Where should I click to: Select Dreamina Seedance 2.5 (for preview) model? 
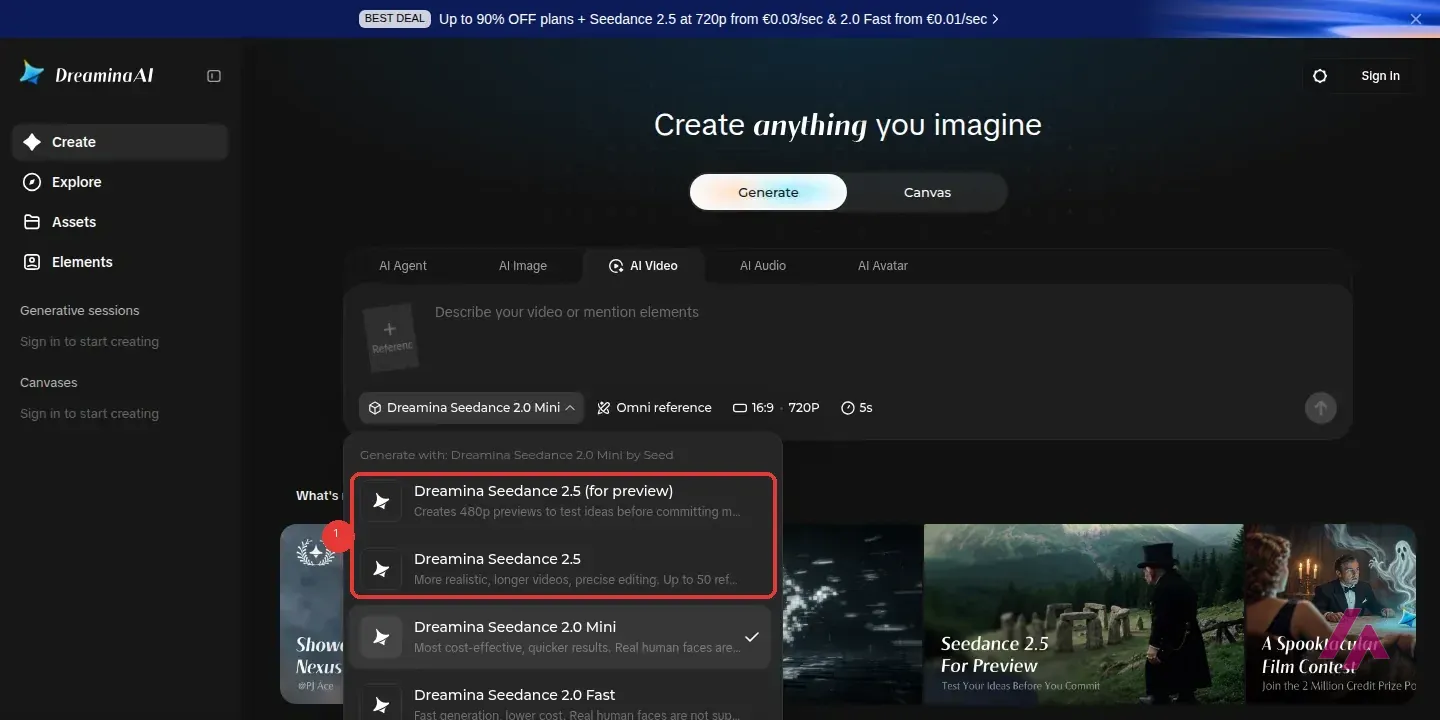click(563, 501)
